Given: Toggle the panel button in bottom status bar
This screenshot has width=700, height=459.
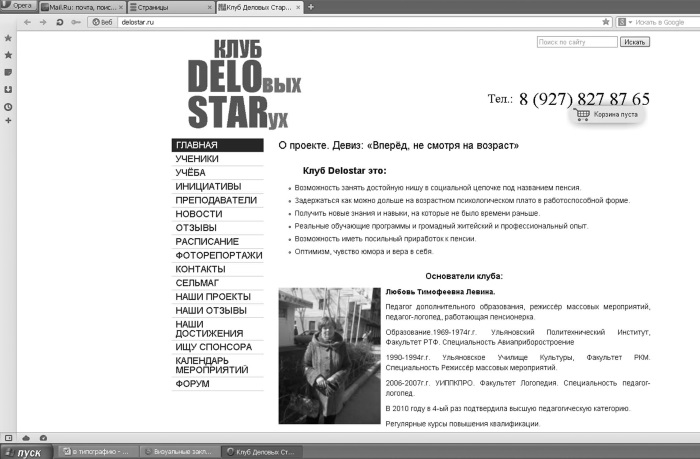Looking at the screenshot, I should (8, 437).
